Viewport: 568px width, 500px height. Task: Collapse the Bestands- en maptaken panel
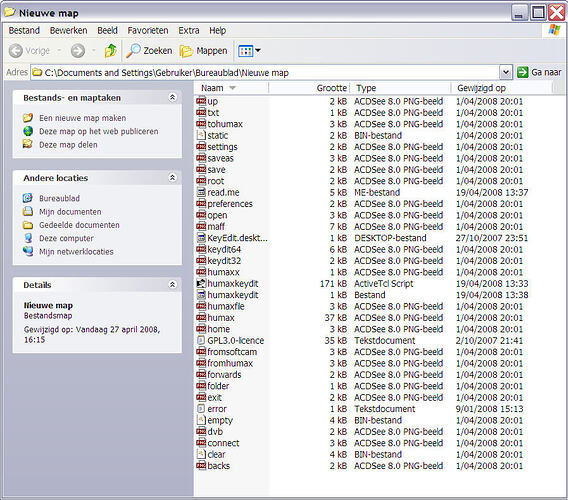pos(172,97)
